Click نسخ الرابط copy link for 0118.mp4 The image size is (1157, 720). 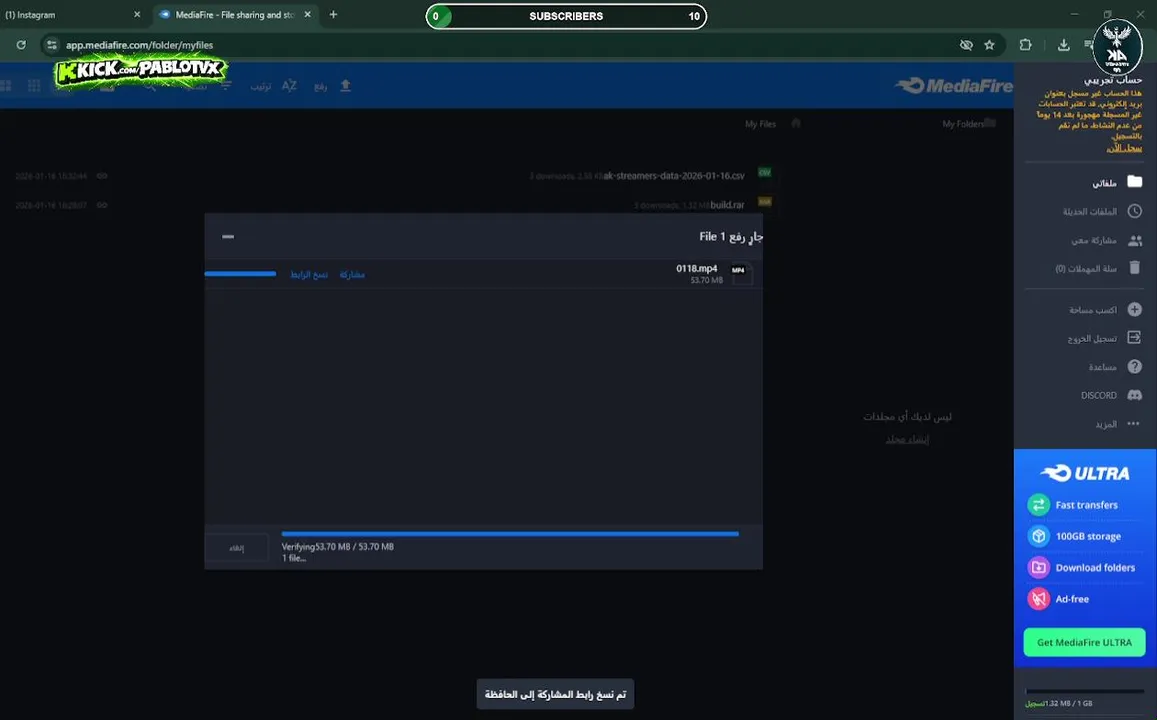point(308,274)
